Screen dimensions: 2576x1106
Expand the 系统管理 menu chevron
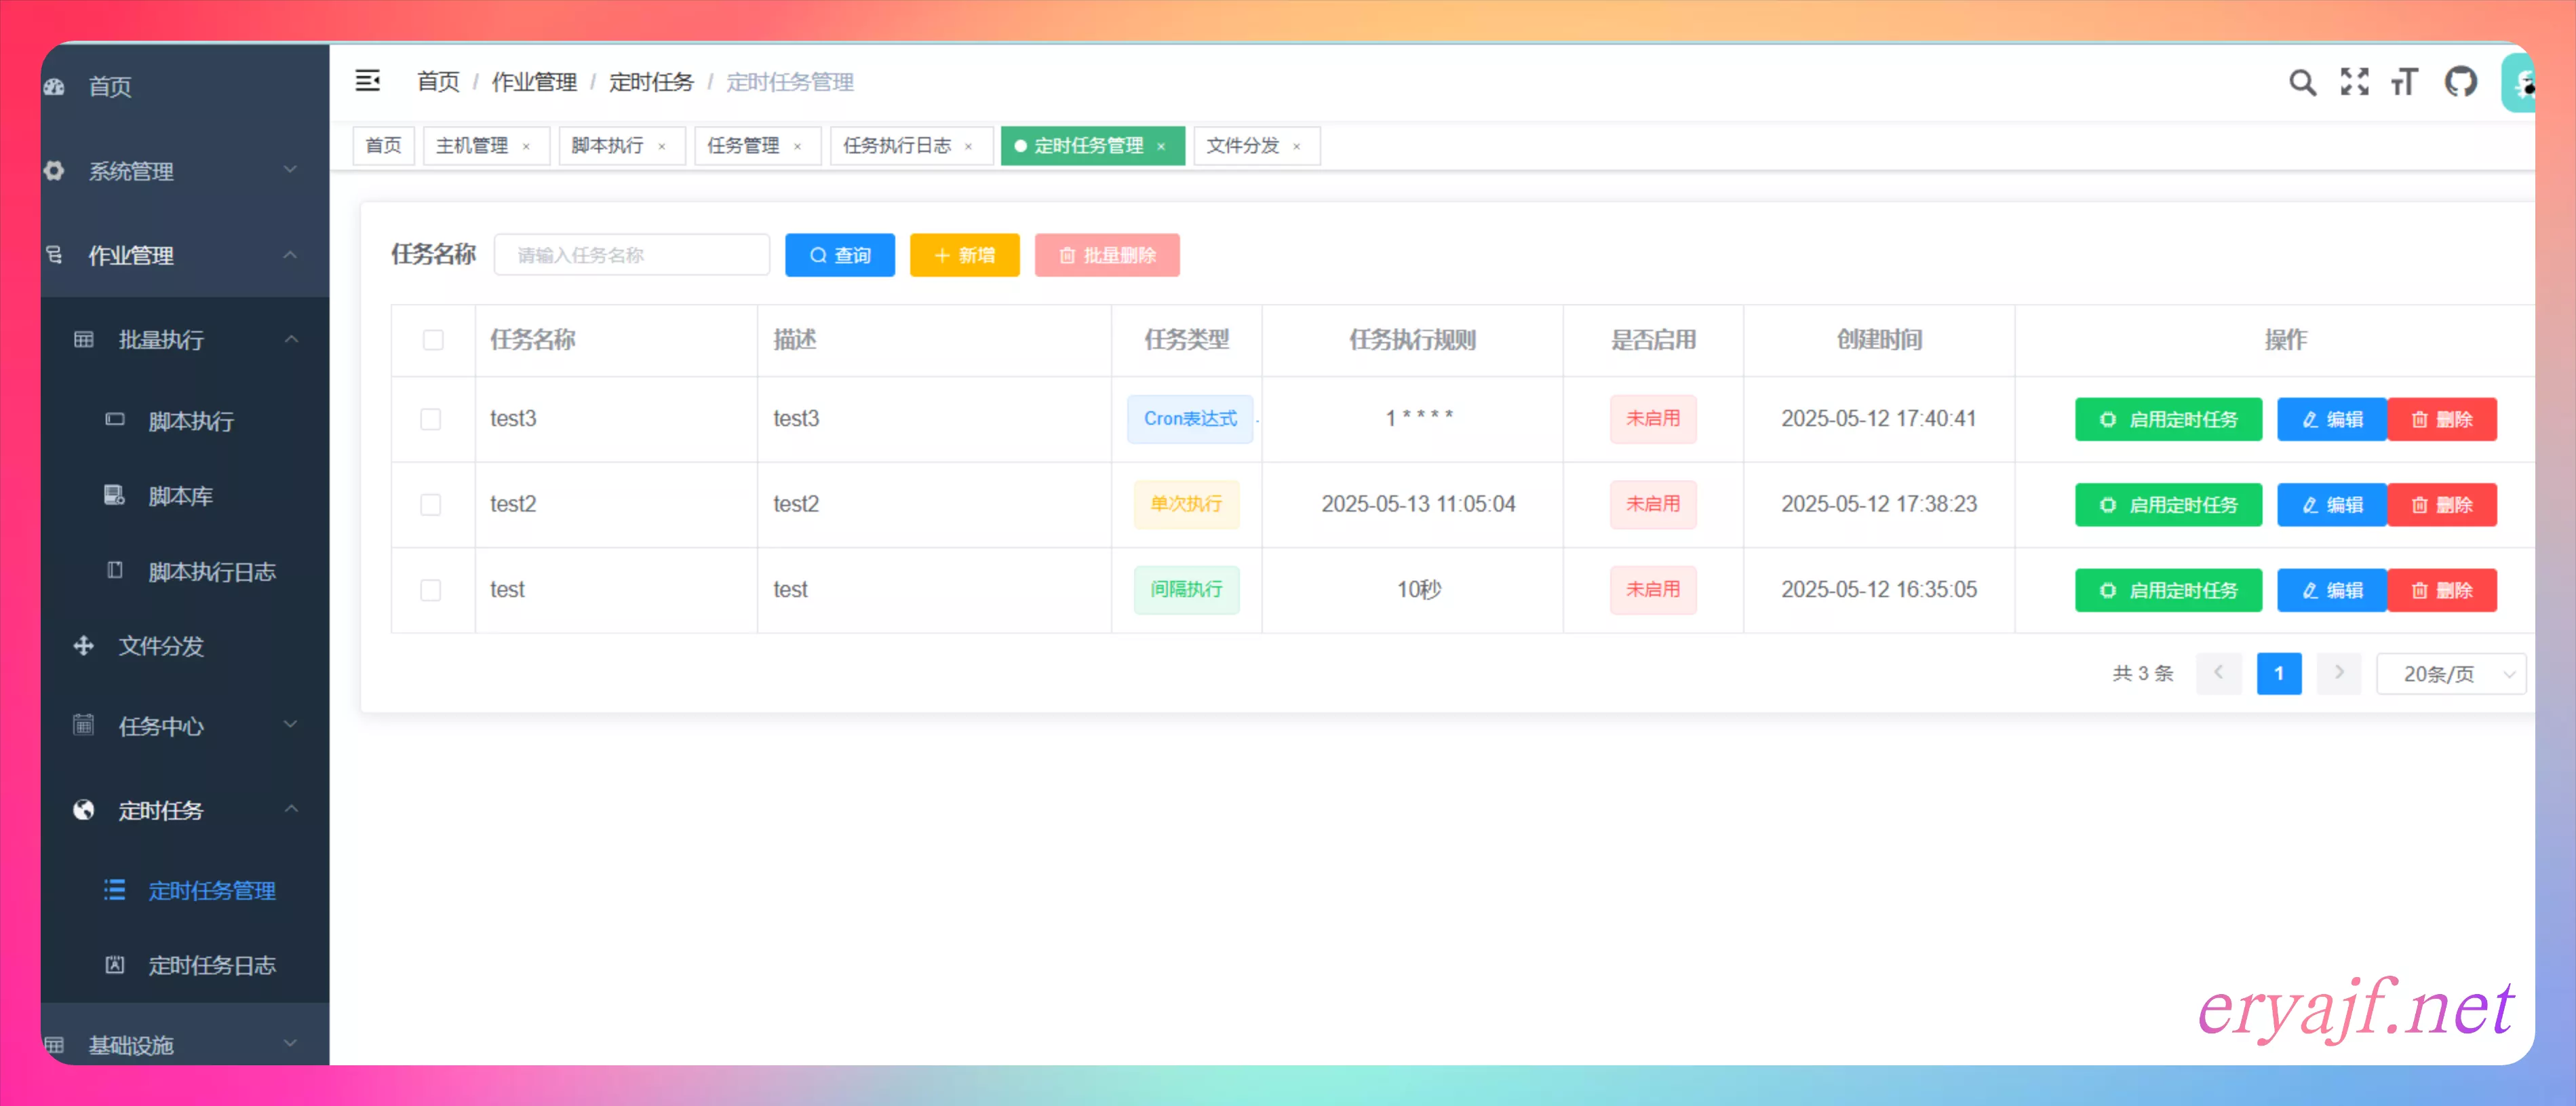tap(290, 170)
